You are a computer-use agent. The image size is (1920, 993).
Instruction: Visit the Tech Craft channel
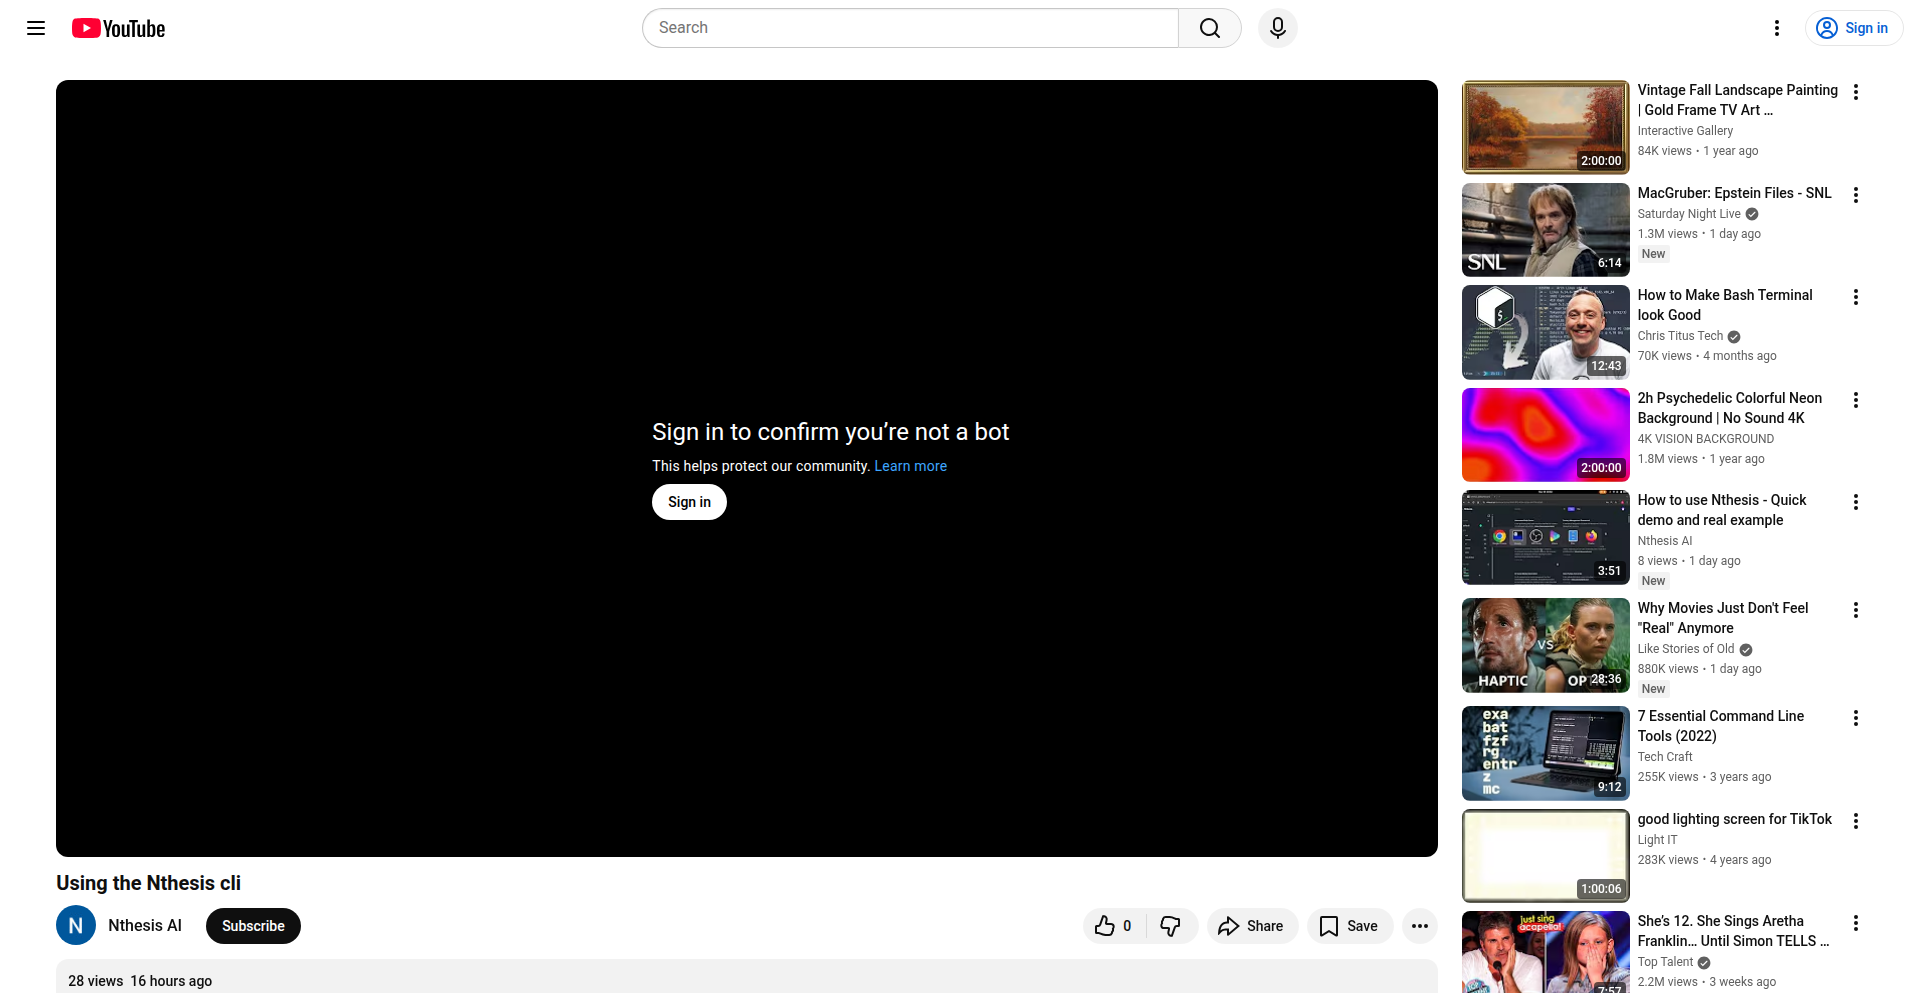pyautogui.click(x=1665, y=757)
